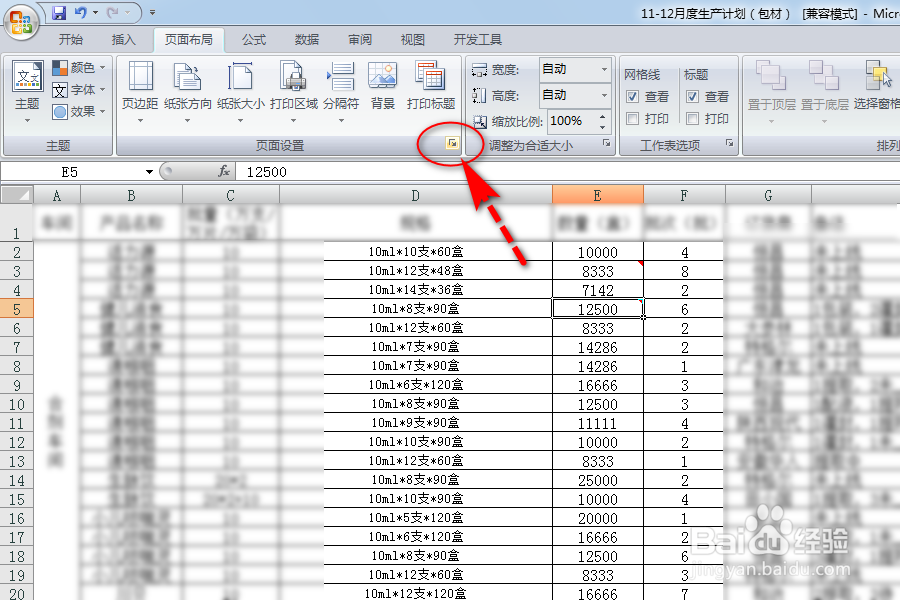Click the Name Box showing E5
900x600 pixels.
(x=71, y=172)
